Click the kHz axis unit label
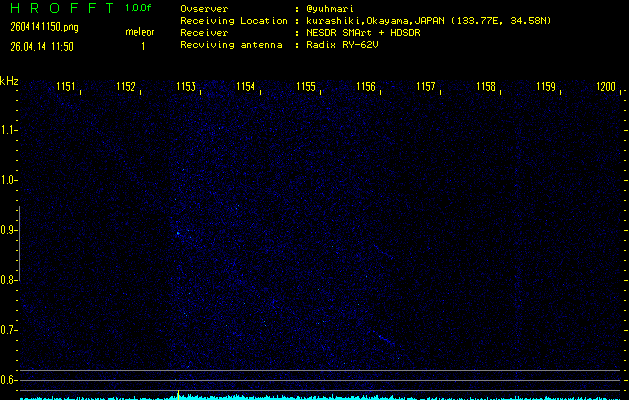Viewport: 629px width, 400px height. click(9, 81)
